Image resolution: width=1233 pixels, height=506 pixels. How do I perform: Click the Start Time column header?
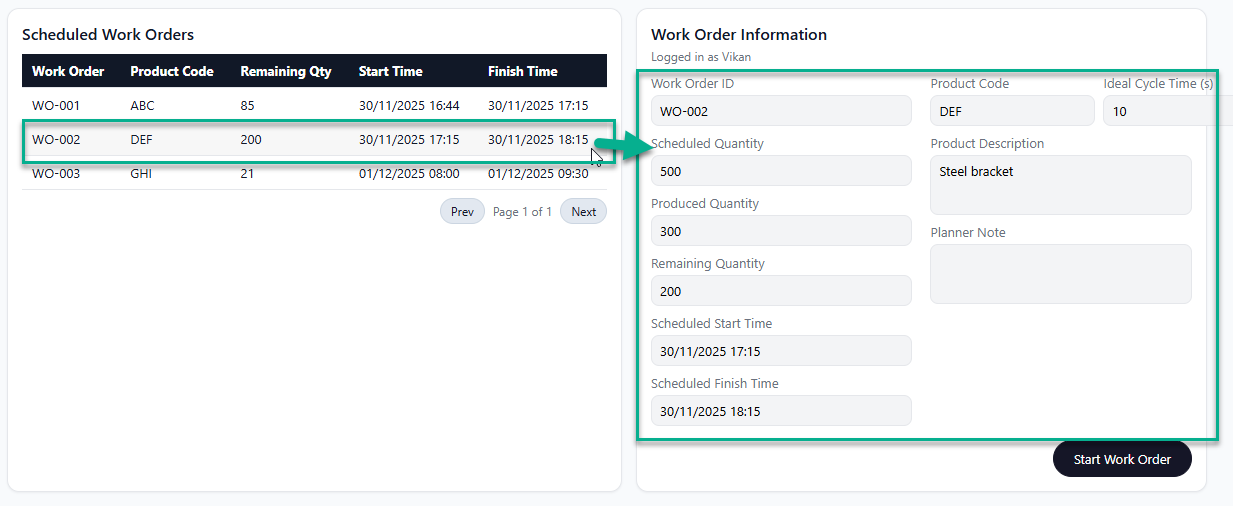[390, 71]
